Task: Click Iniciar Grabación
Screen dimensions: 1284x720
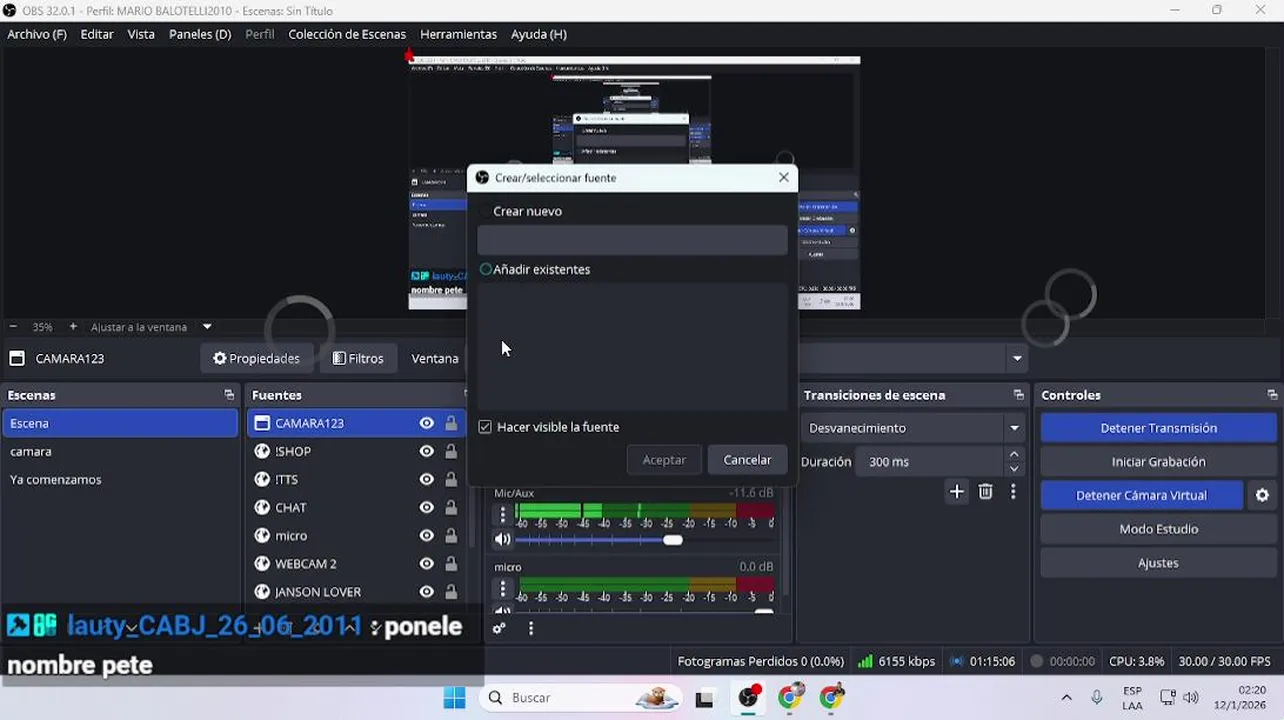Action: 1158,462
